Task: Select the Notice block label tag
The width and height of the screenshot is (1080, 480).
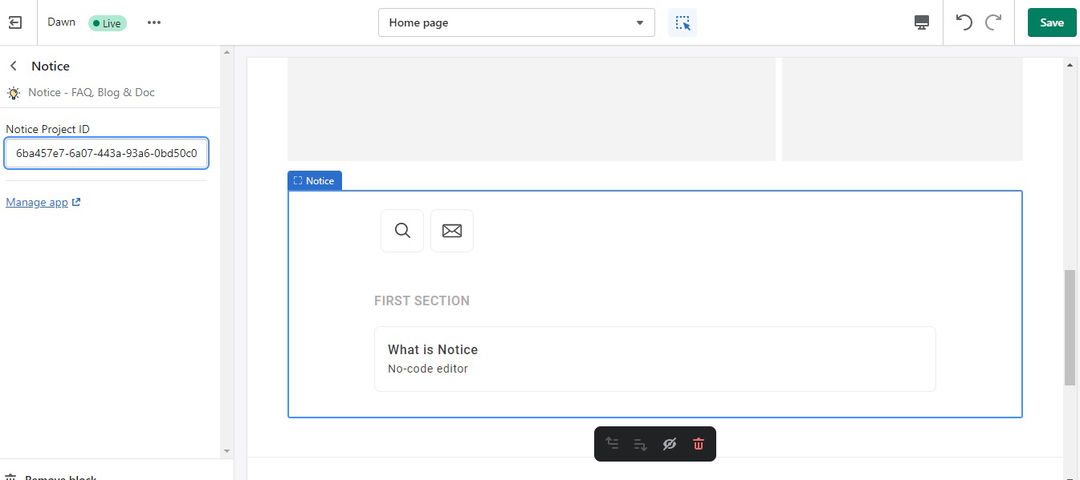Action: click(315, 180)
